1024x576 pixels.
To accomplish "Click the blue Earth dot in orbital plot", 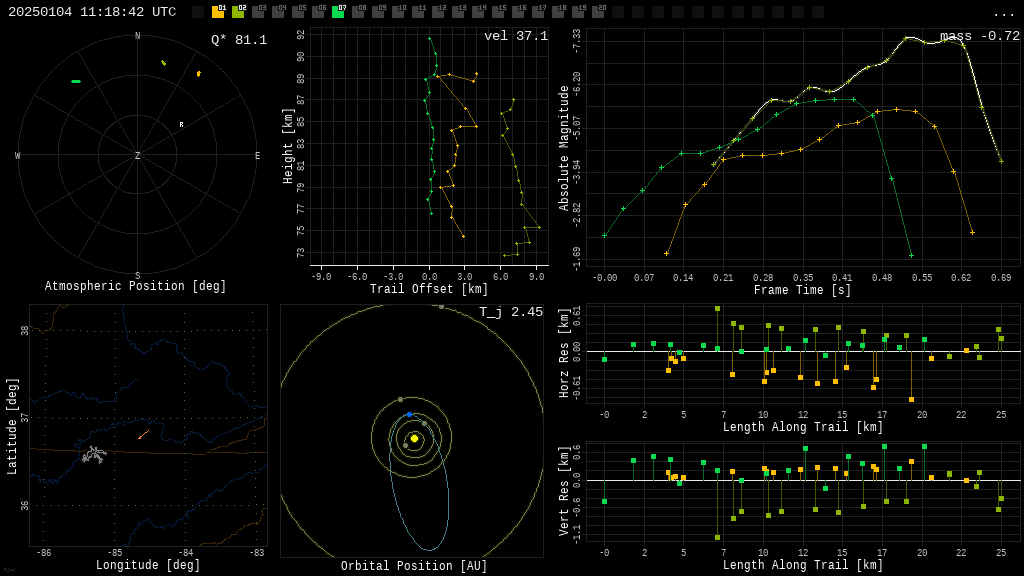I will (x=409, y=414).
